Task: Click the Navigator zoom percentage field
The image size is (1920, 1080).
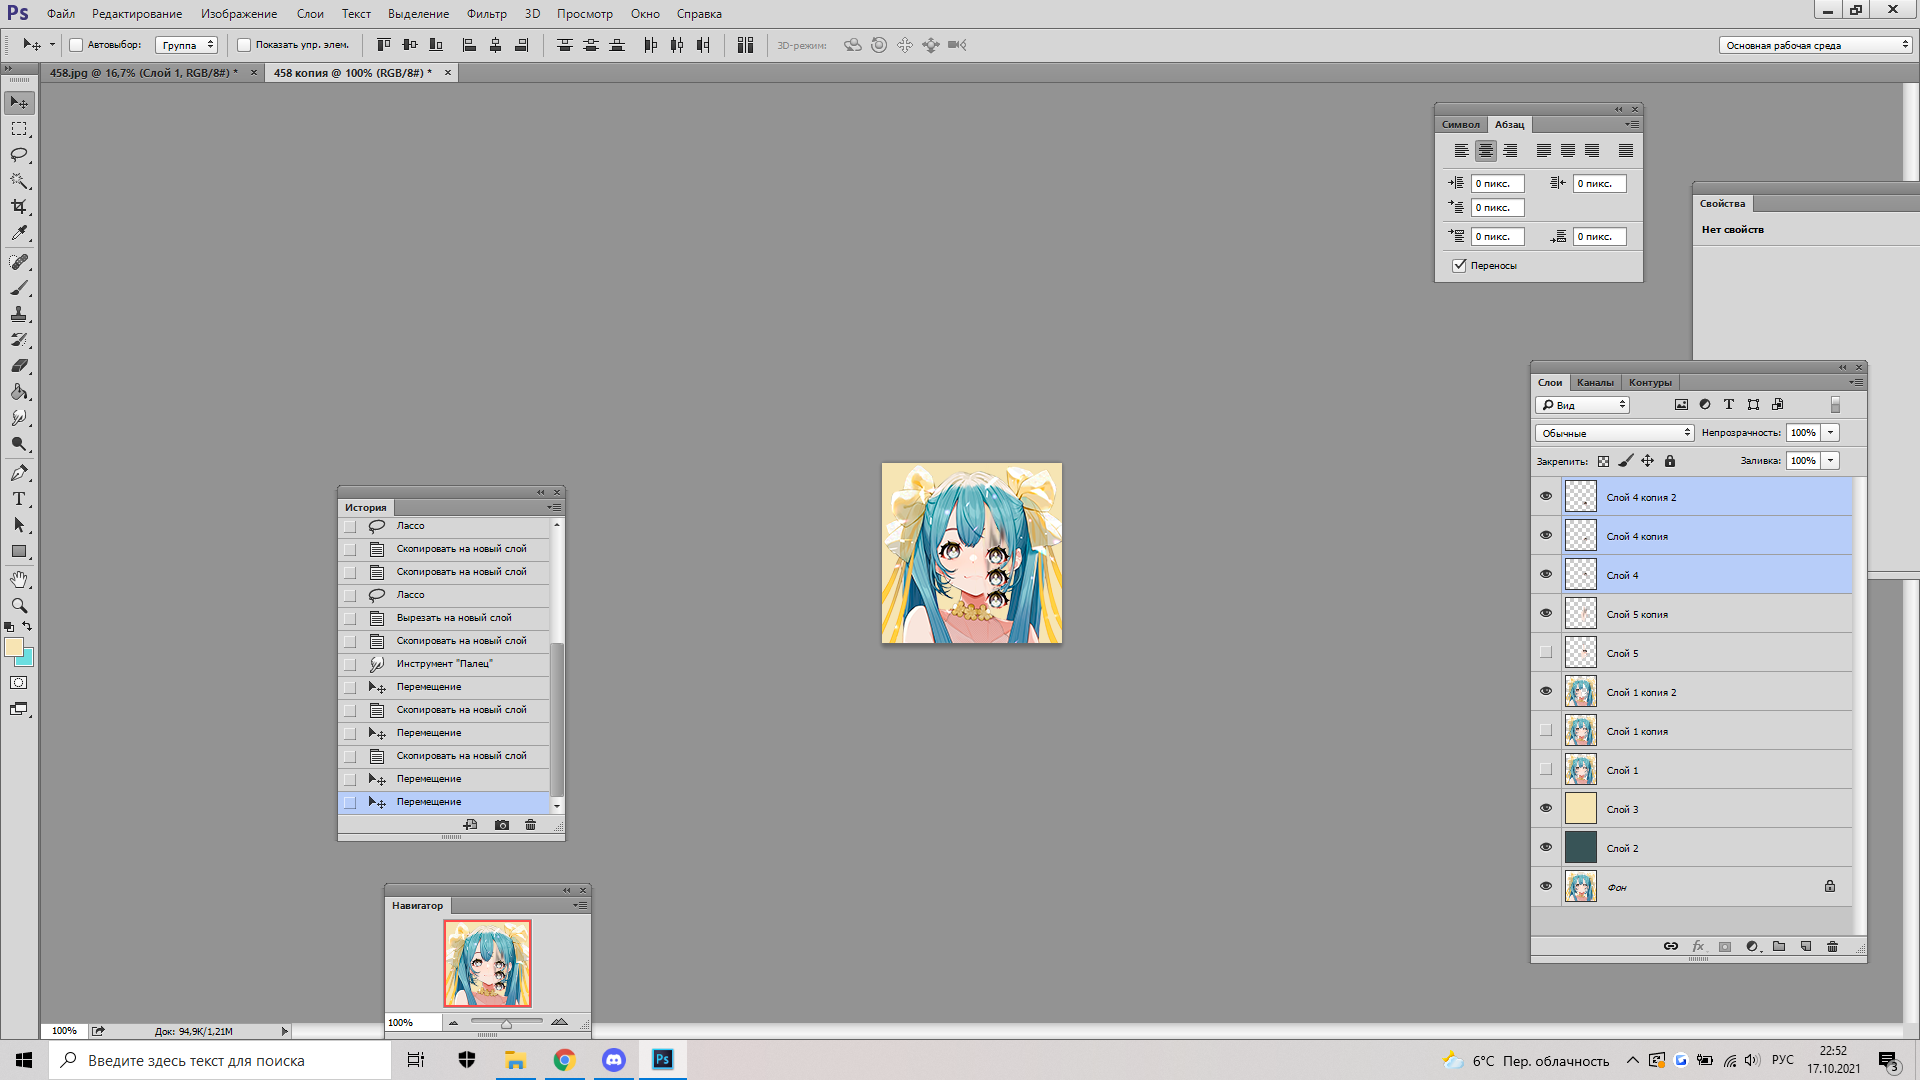Action: [x=413, y=1022]
